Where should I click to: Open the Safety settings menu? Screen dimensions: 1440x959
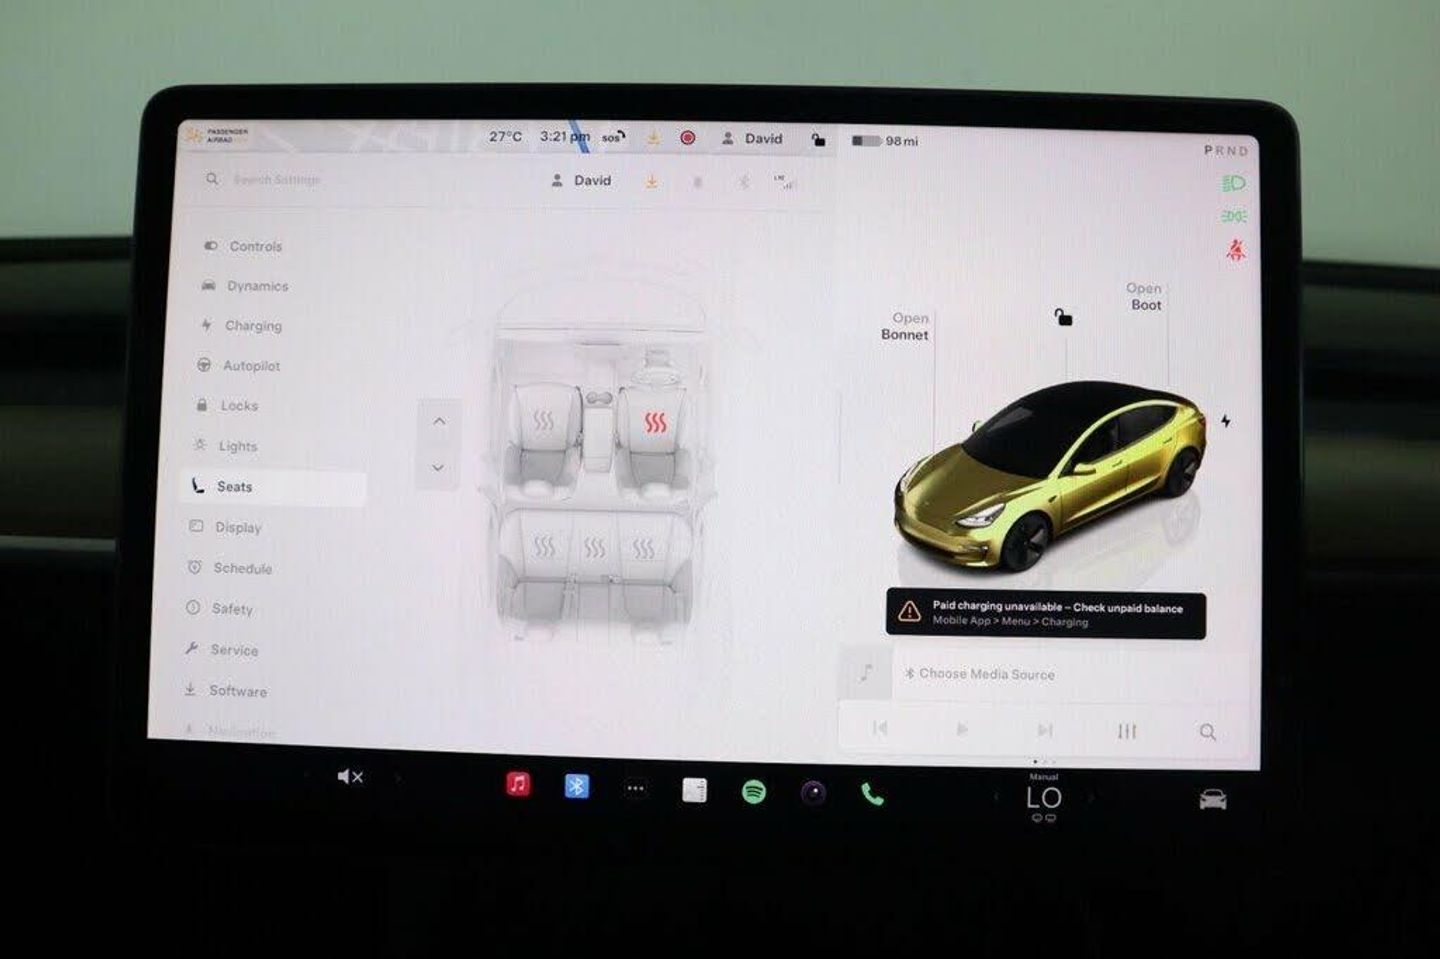click(x=220, y=608)
